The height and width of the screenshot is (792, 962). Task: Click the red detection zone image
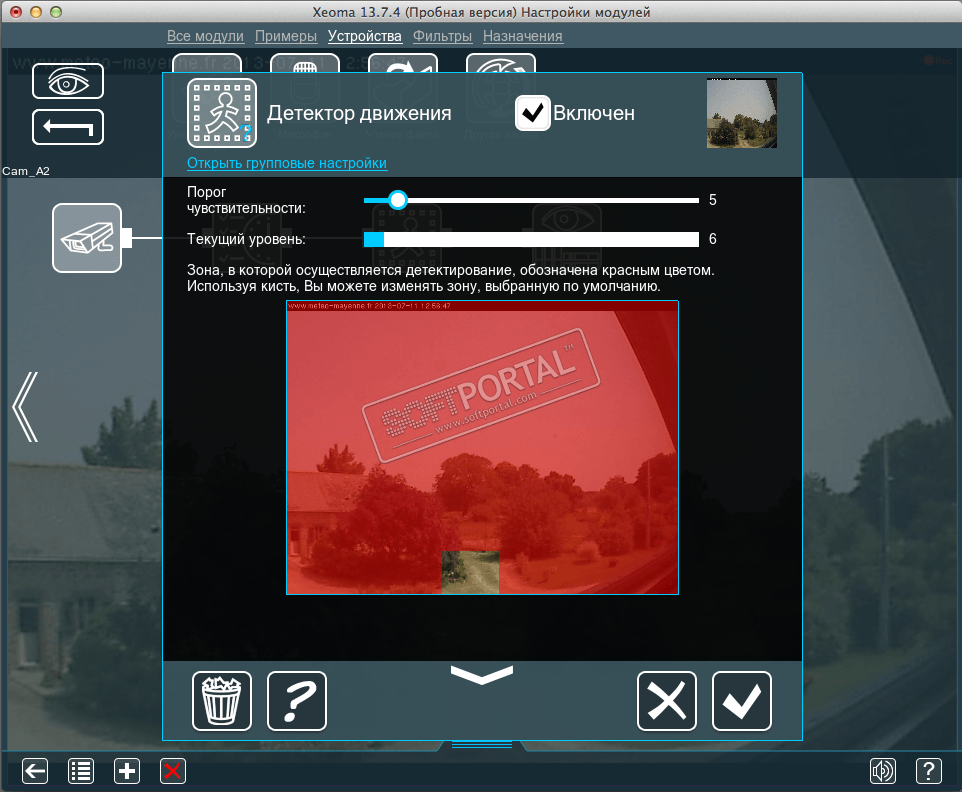coord(482,447)
